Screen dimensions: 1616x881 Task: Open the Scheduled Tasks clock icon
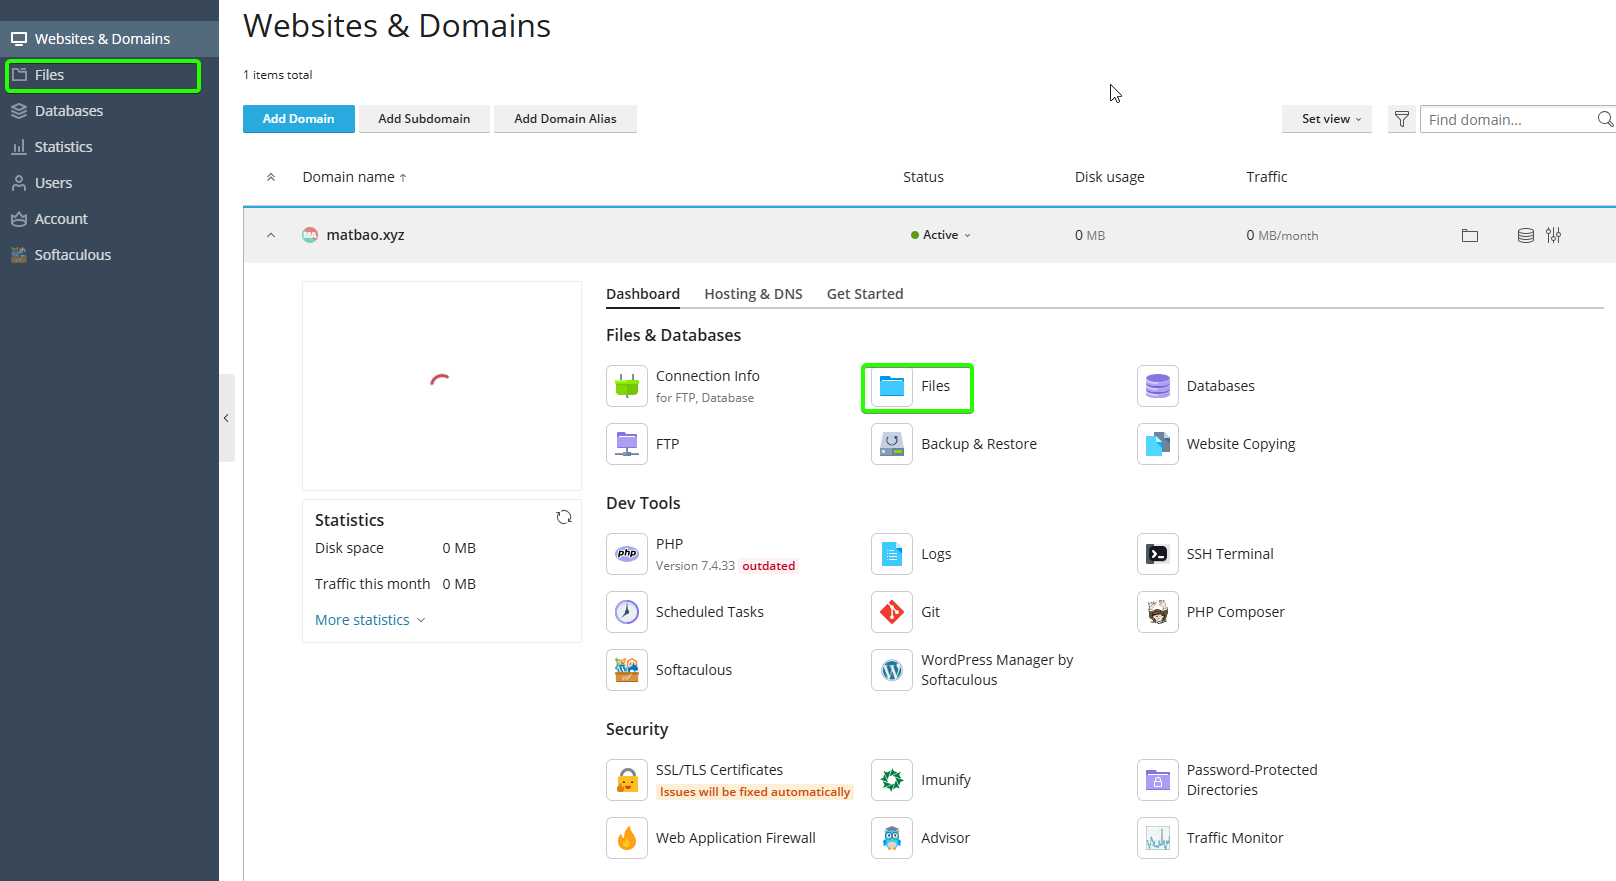point(627,612)
